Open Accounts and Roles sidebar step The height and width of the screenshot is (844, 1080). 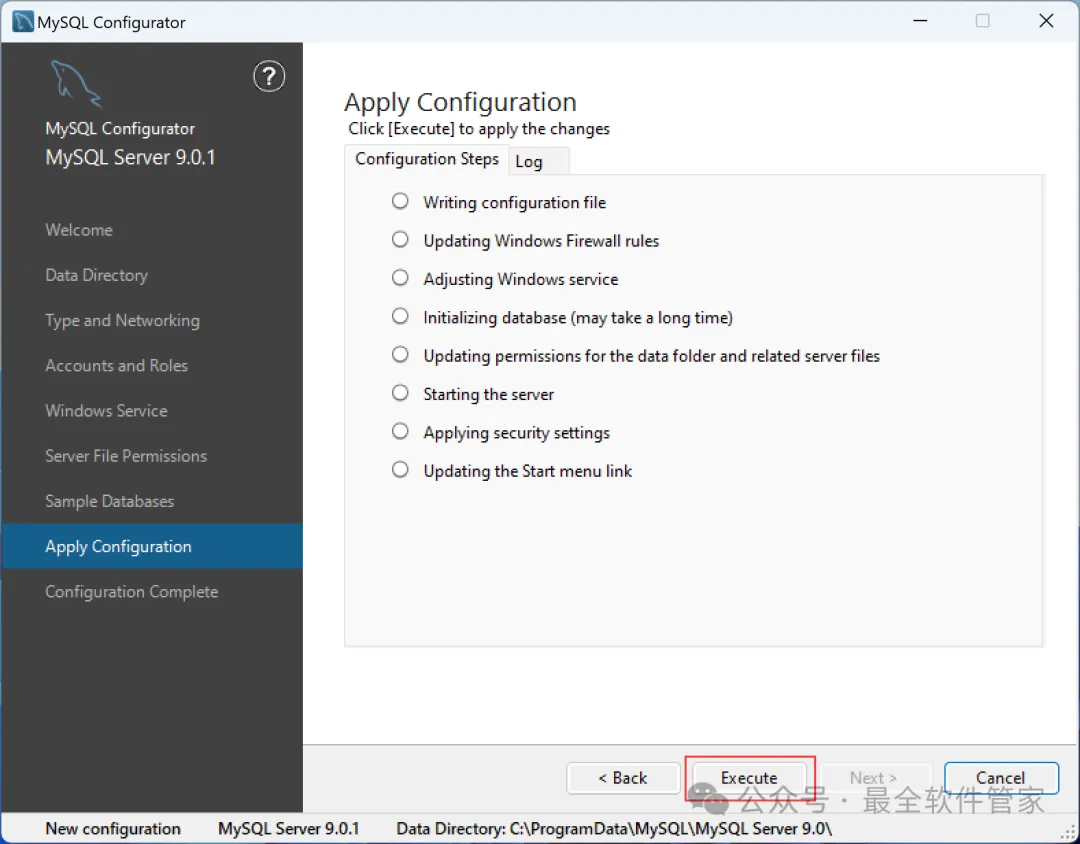point(116,365)
